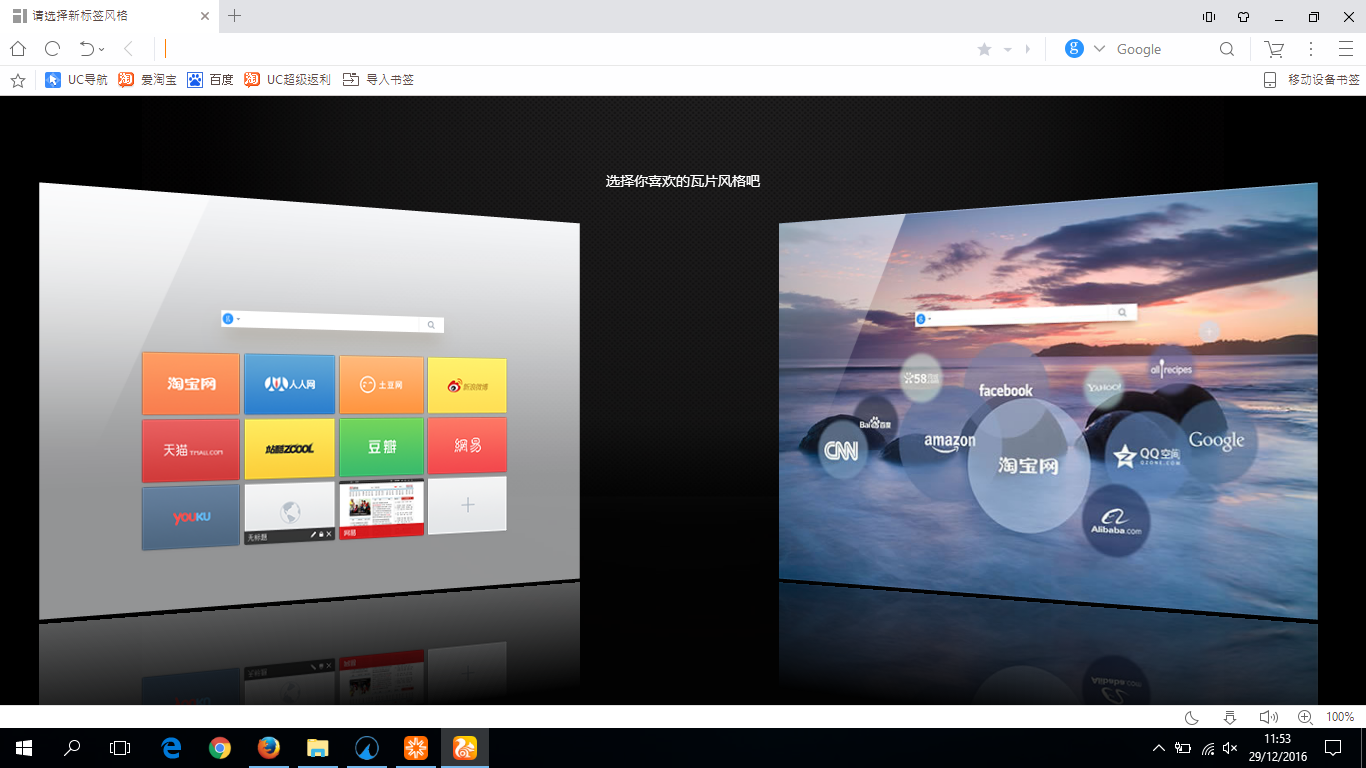Close the 请选择新标签风格 tab
1366x768 pixels.
[x=205, y=16]
